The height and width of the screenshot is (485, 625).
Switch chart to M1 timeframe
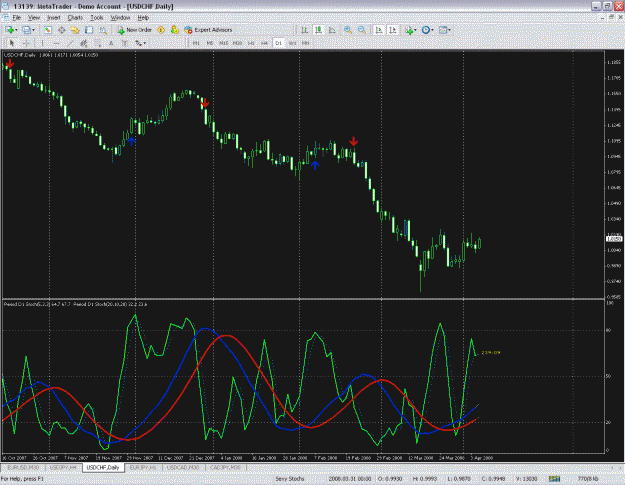(196, 43)
